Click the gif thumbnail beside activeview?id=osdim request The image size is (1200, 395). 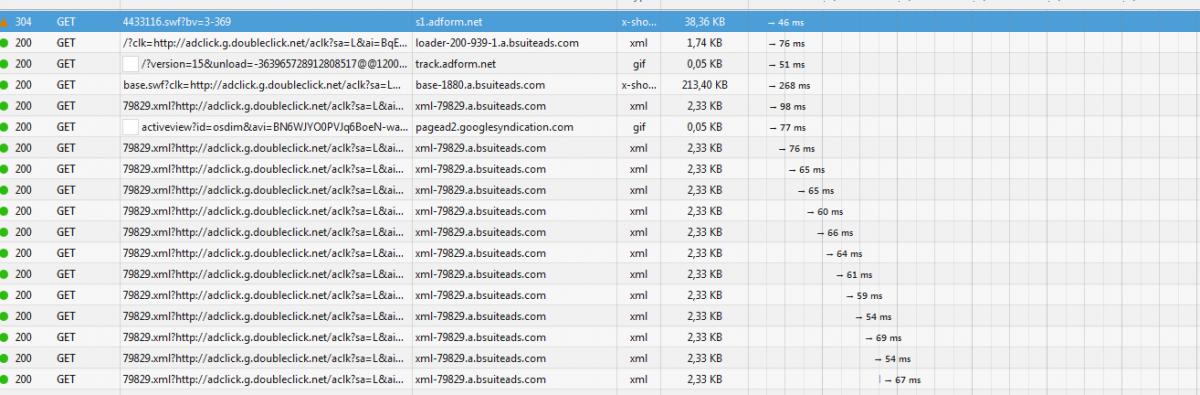point(129,127)
